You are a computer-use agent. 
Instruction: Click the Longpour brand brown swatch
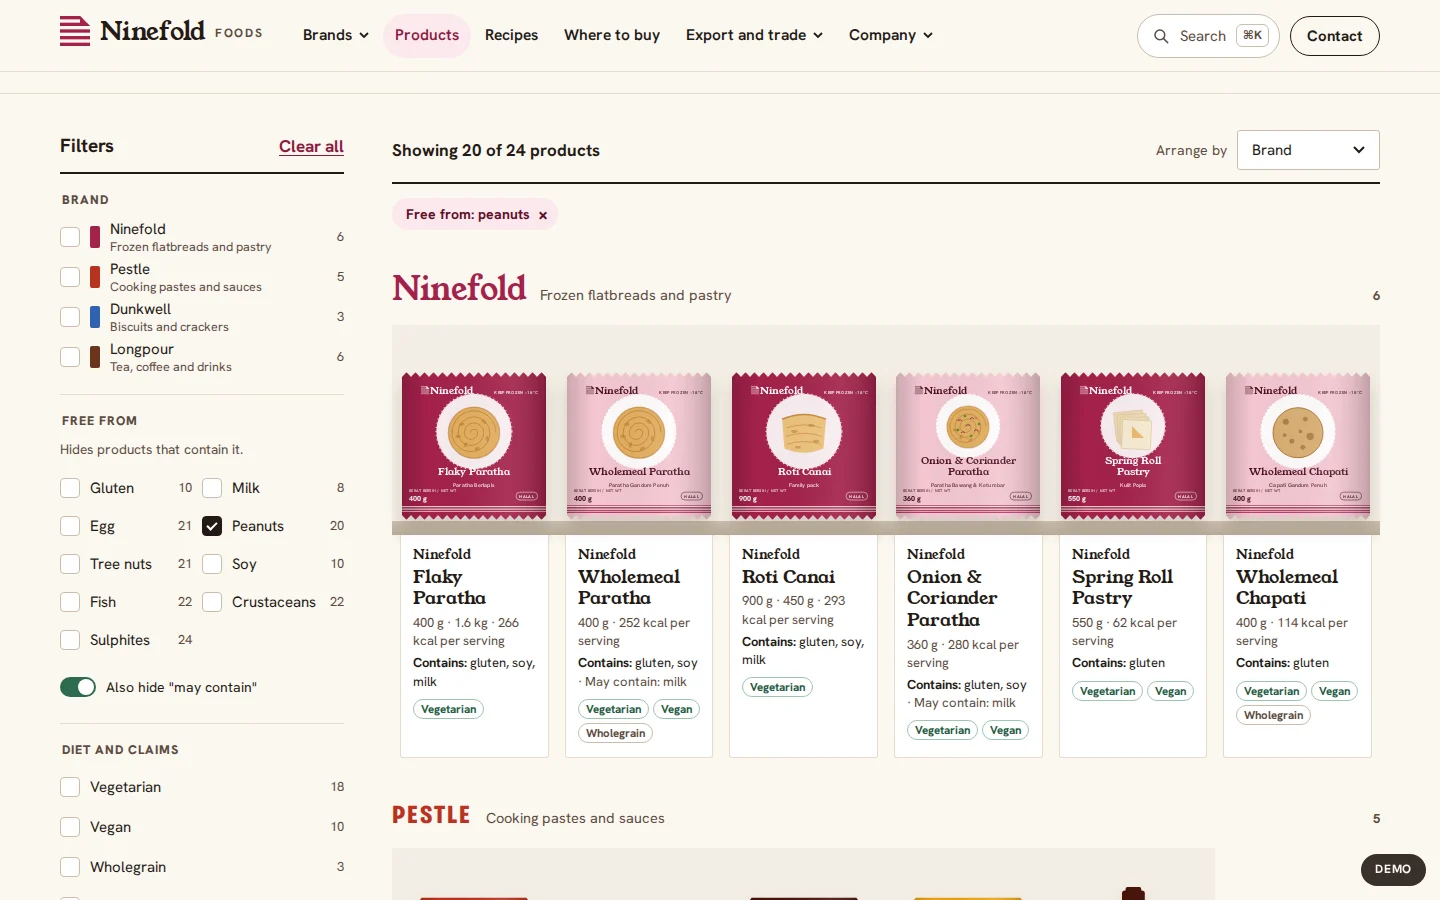tap(95, 357)
